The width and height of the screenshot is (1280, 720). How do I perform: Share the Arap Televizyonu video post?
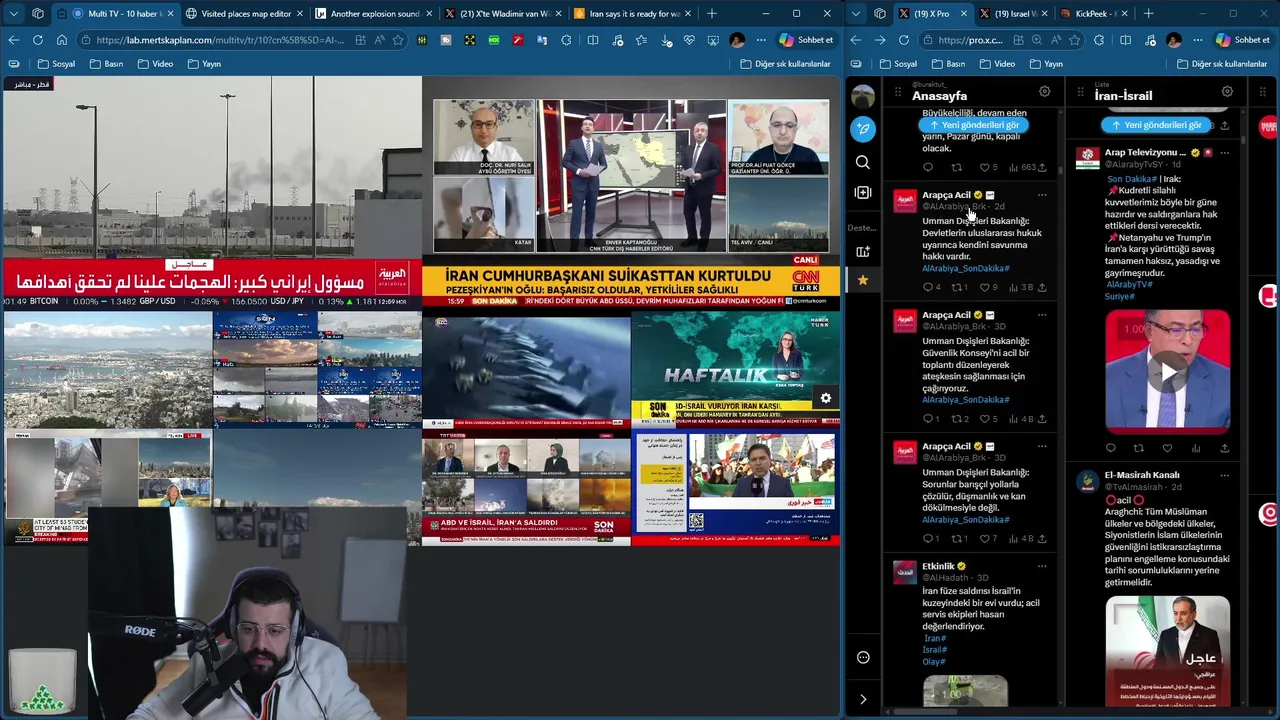click(x=1225, y=448)
